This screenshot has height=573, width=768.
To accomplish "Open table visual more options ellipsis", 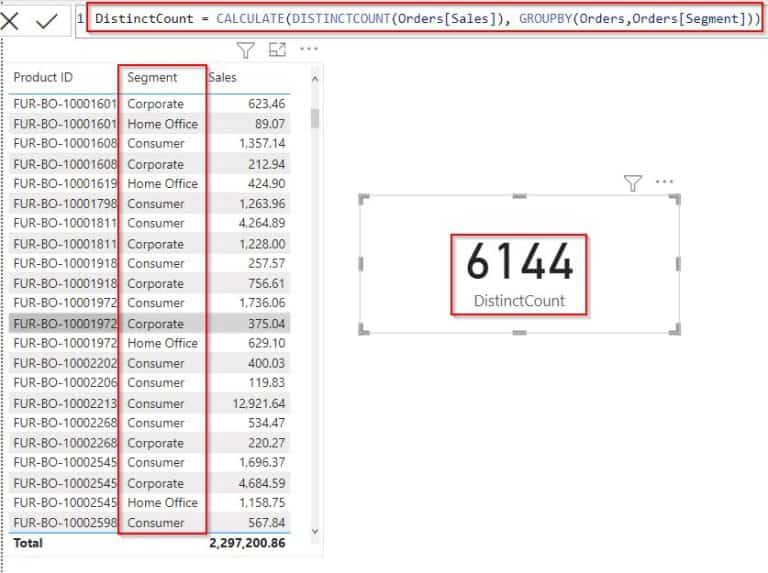I will point(309,48).
